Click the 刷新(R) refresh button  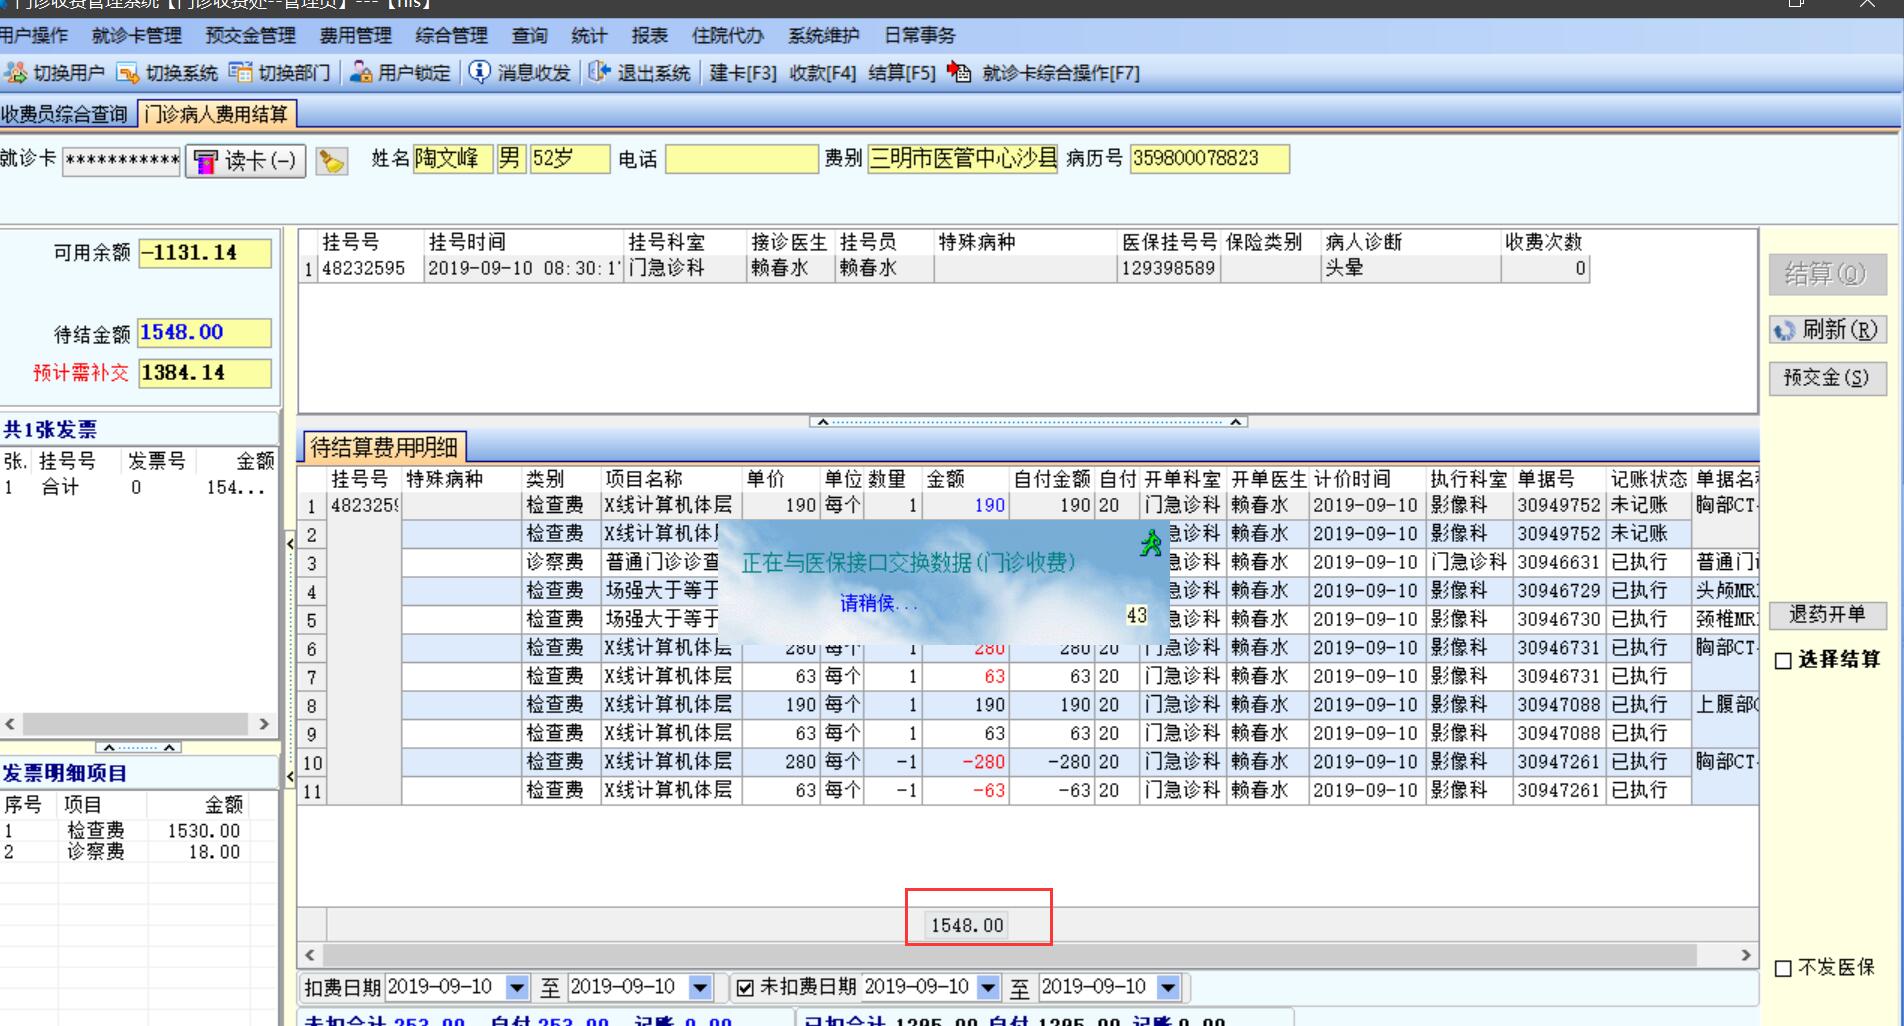click(x=1827, y=330)
